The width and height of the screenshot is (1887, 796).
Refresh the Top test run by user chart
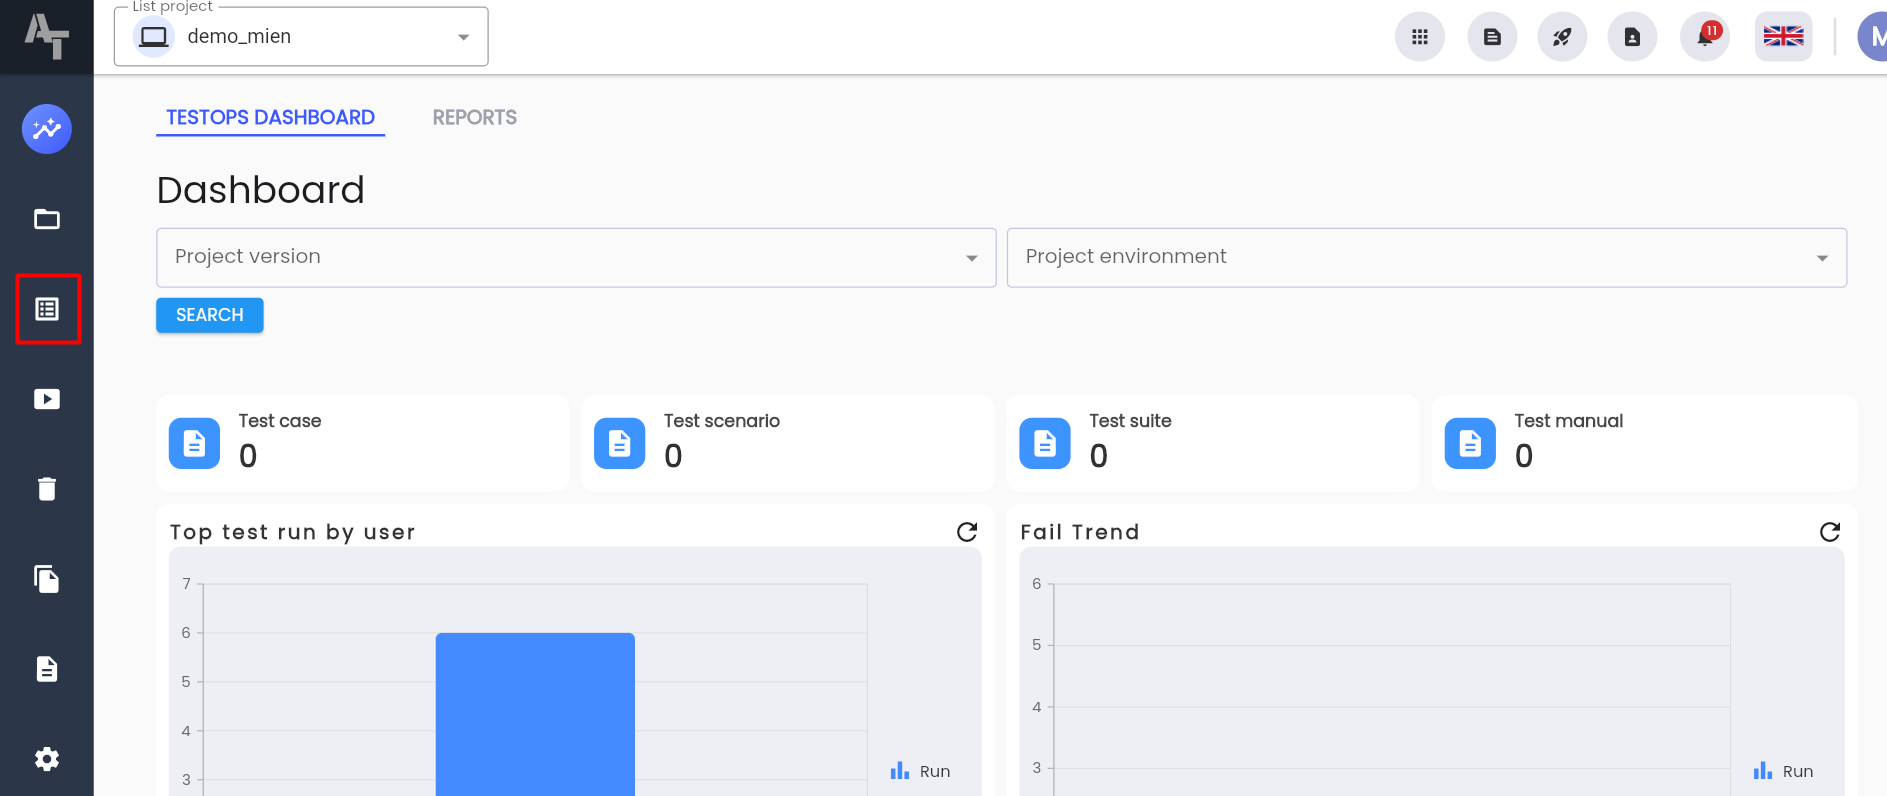pyautogui.click(x=967, y=532)
